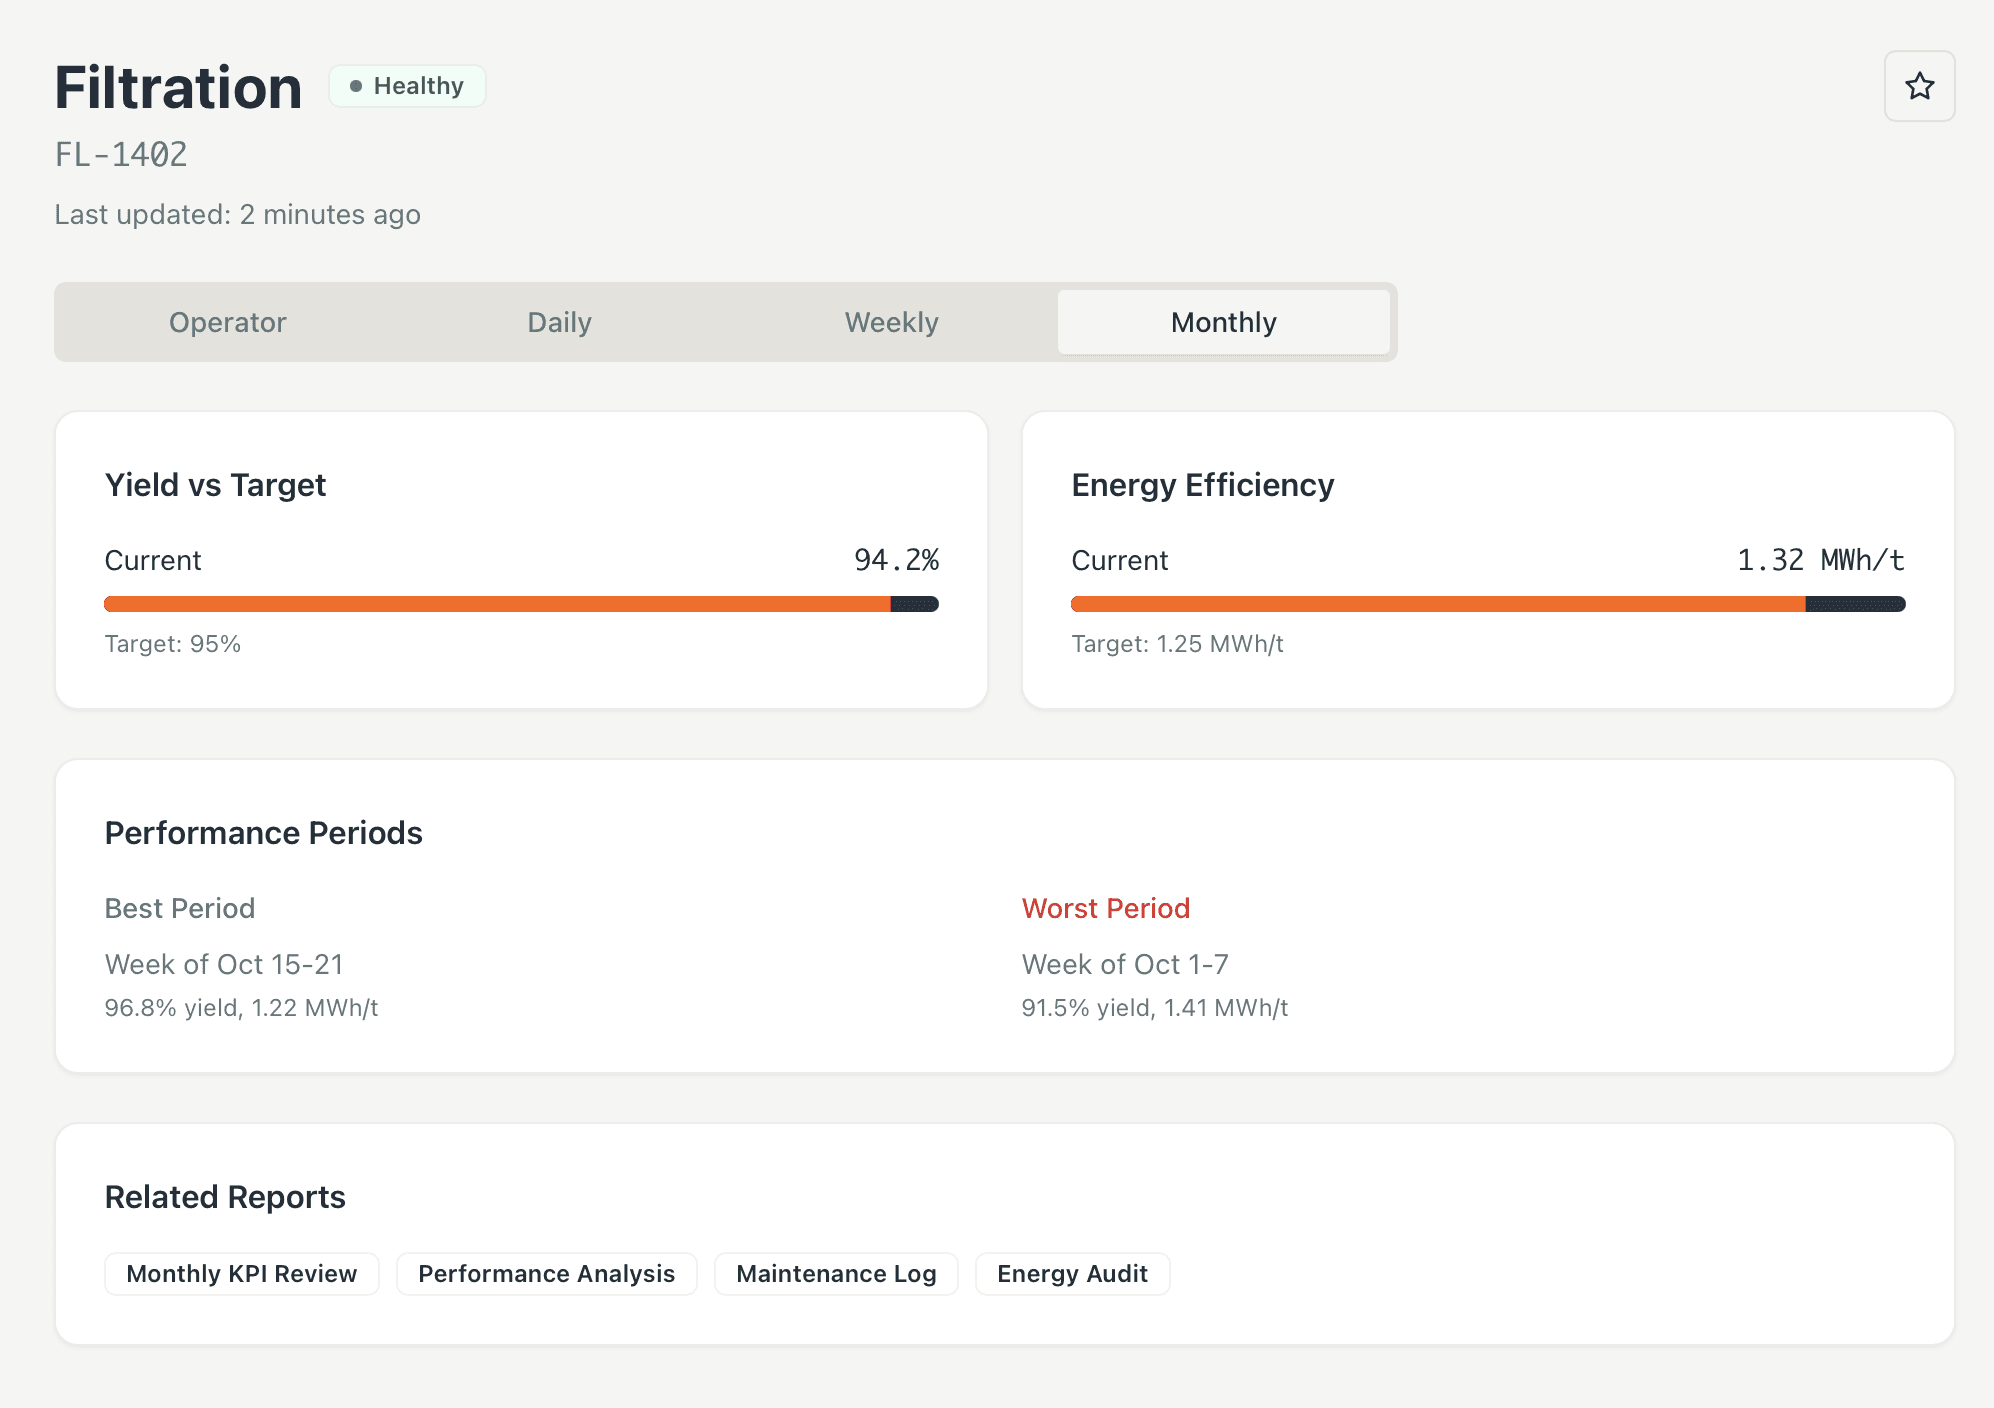The height and width of the screenshot is (1408, 1994).
Task: Click the 1.32 MWh/t energy value
Action: [x=1820, y=560]
